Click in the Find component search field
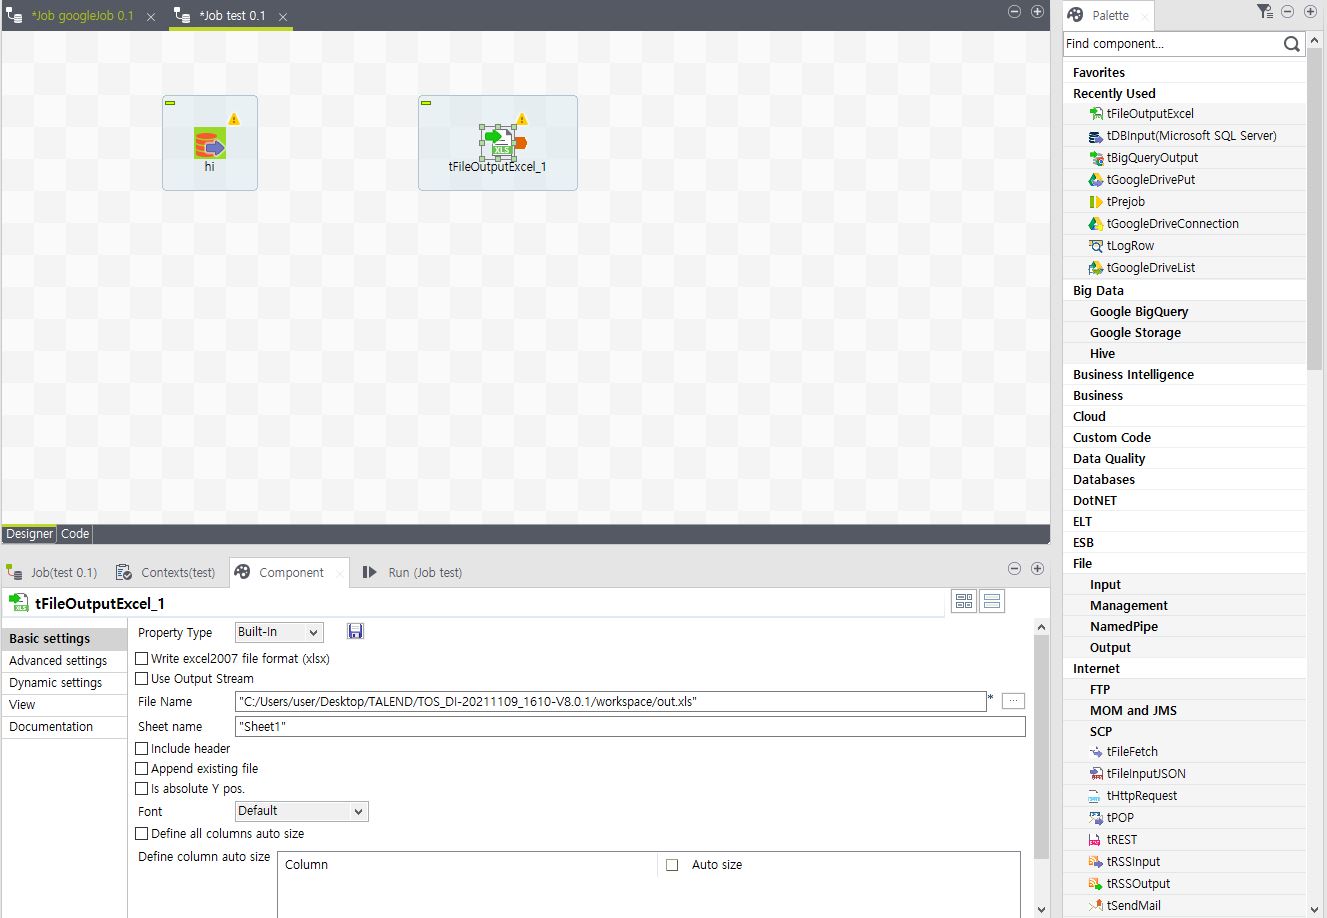The height and width of the screenshot is (918, 1327). pos(1172,43)
